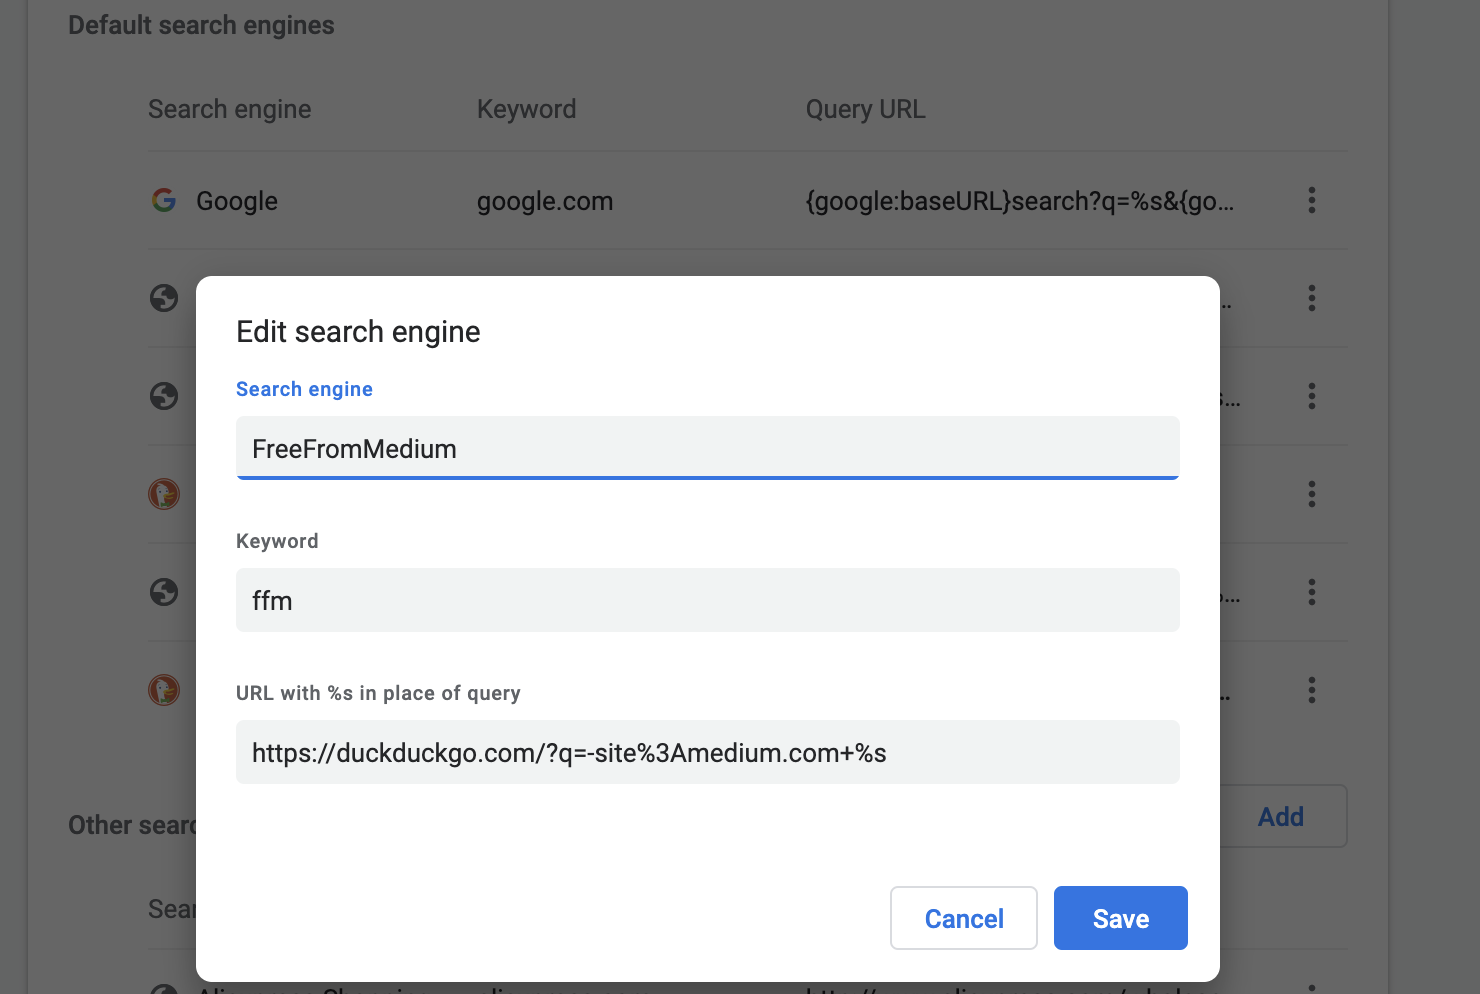Open three-dot menu of second search engine row
Image resolution: width=1480 pixels, height=994 pixels.
(1311, 298)
